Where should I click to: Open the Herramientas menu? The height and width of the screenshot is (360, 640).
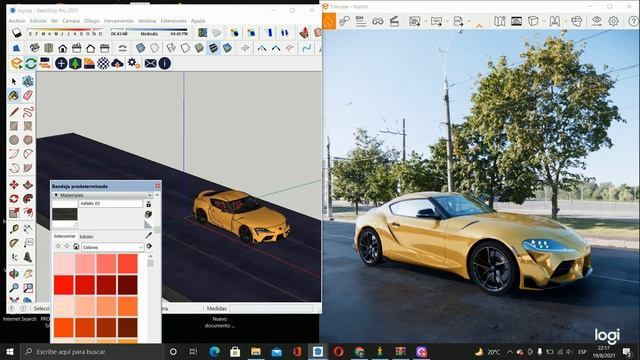[x=118, y=21]
